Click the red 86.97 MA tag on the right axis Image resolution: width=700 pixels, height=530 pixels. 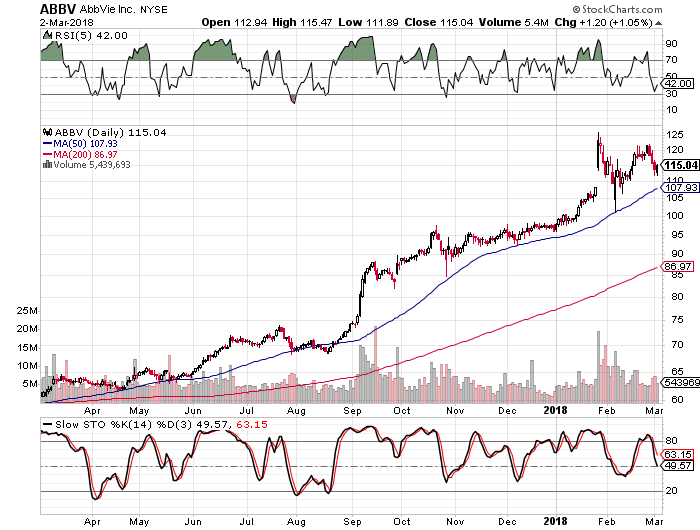tap(678, 267)
